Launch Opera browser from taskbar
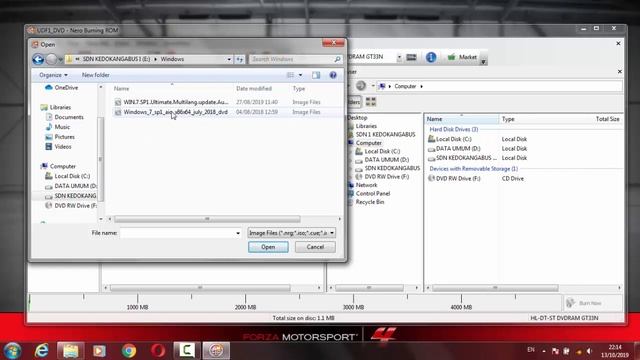Viewport: 640px width, 360px height. (158, 351)
